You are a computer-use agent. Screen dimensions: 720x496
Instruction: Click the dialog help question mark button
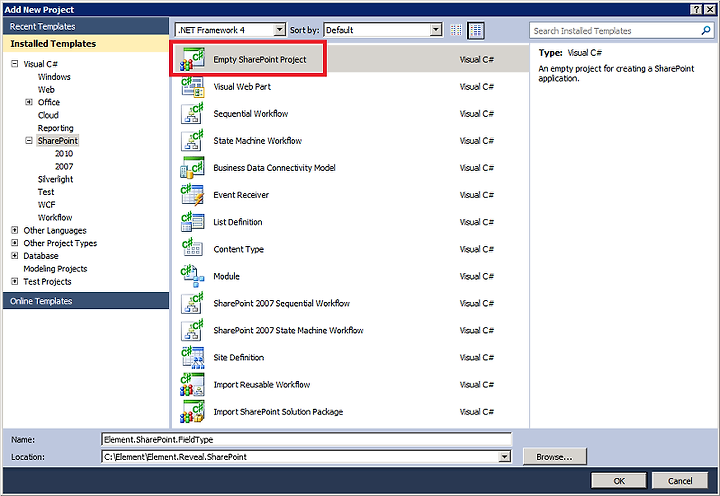(x=696, y=9)
